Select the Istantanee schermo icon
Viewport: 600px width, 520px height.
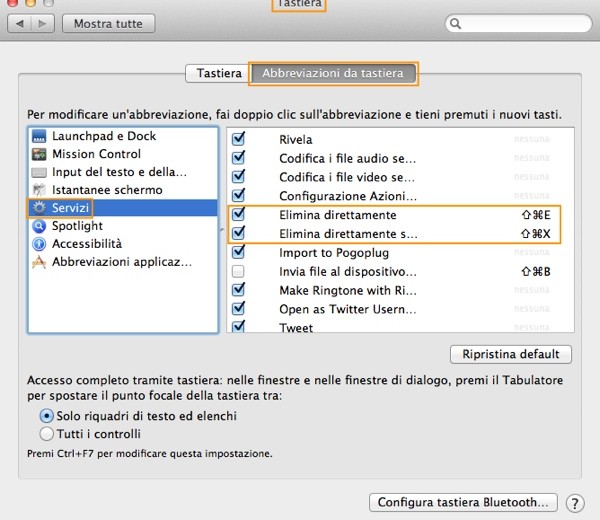(39, 190)
